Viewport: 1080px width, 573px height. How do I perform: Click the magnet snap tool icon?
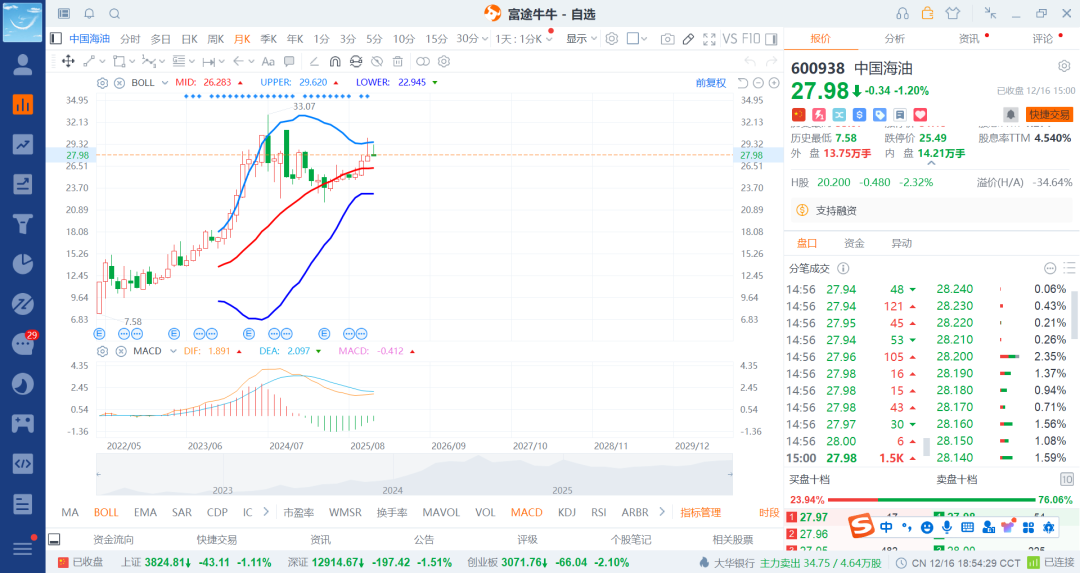click(x=335, y=61)
